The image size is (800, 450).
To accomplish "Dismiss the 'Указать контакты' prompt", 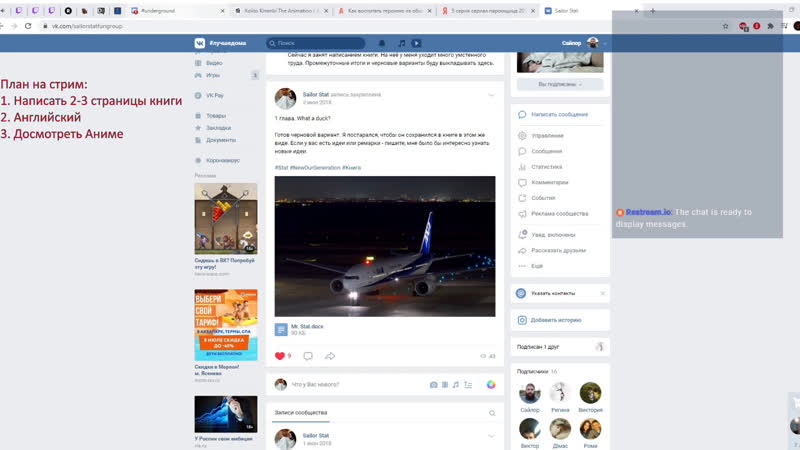I will click(x=602, y=293).
